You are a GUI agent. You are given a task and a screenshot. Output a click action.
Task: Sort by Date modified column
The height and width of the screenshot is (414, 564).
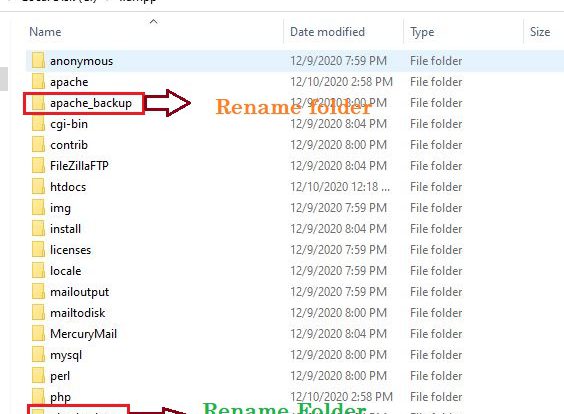click(327, 32)
